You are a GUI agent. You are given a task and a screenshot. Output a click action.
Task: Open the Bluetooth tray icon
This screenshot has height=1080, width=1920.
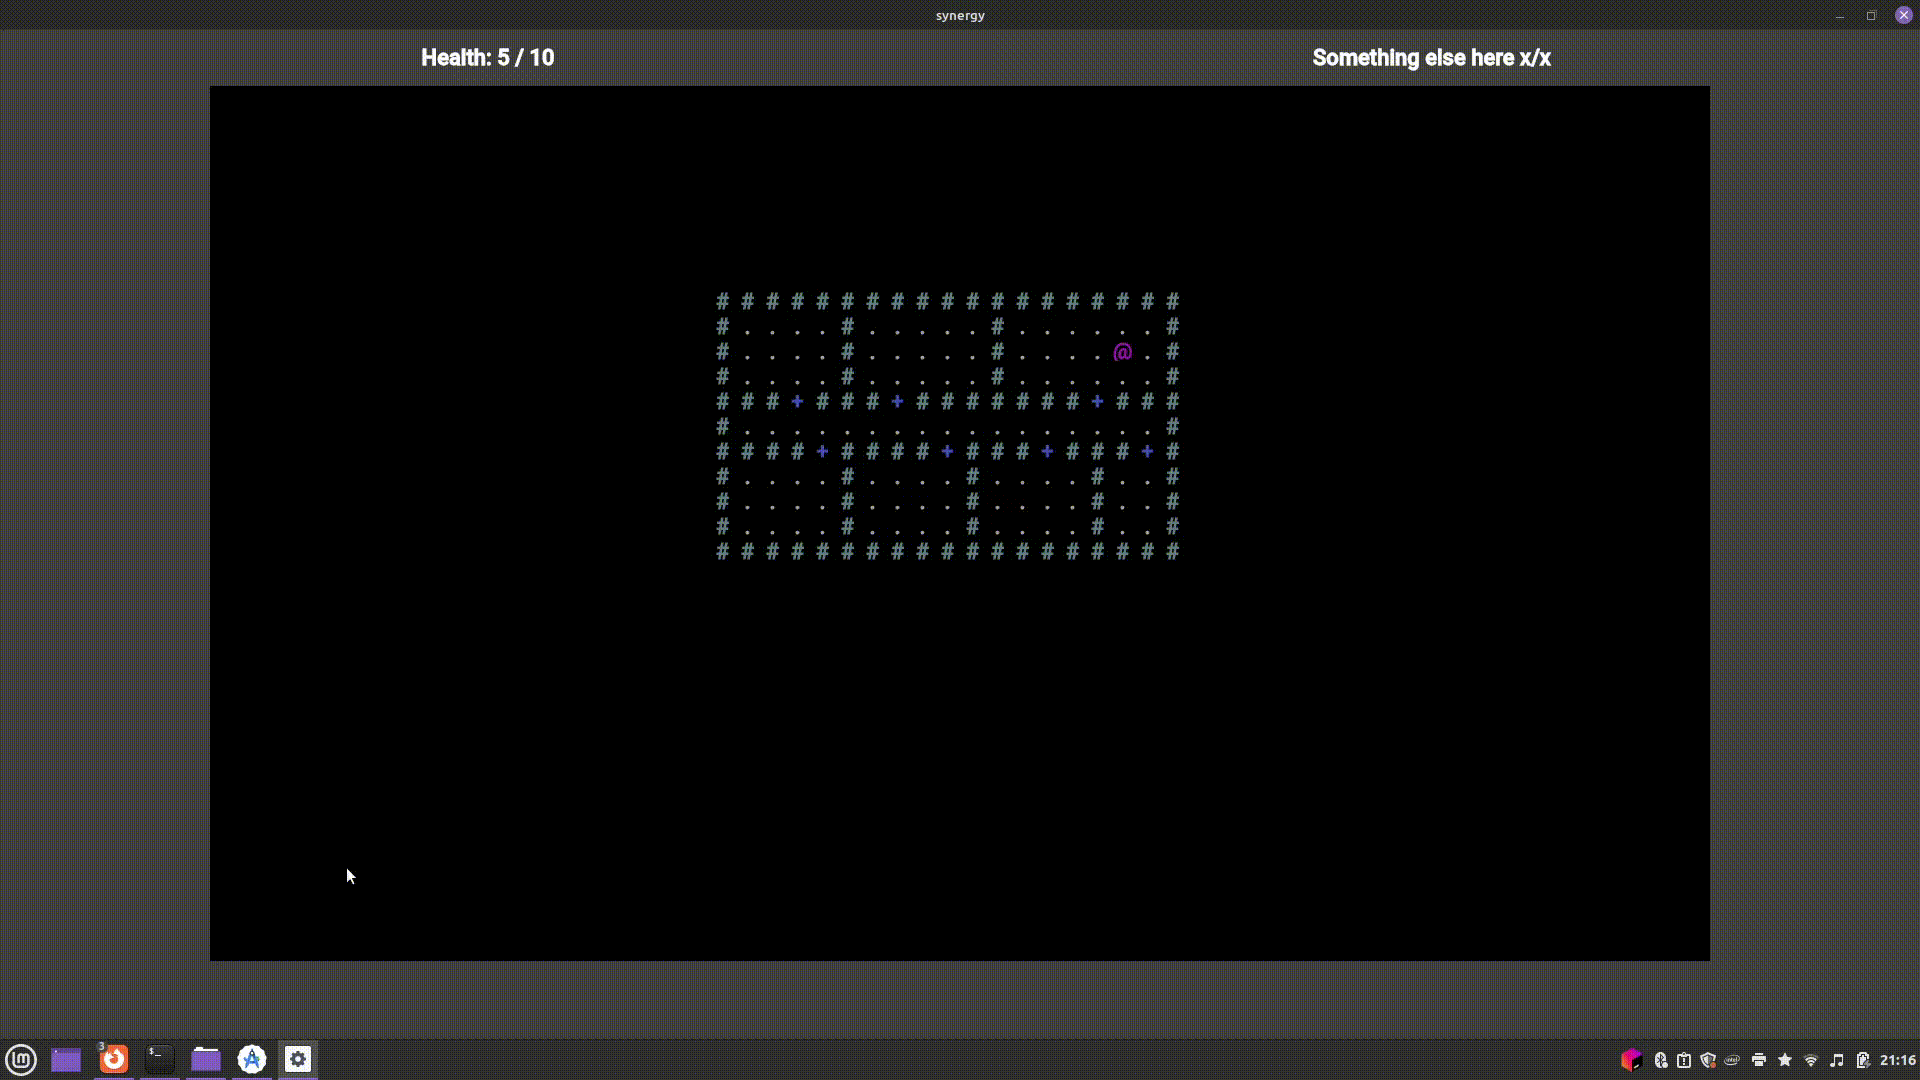click(1659, 1060)
